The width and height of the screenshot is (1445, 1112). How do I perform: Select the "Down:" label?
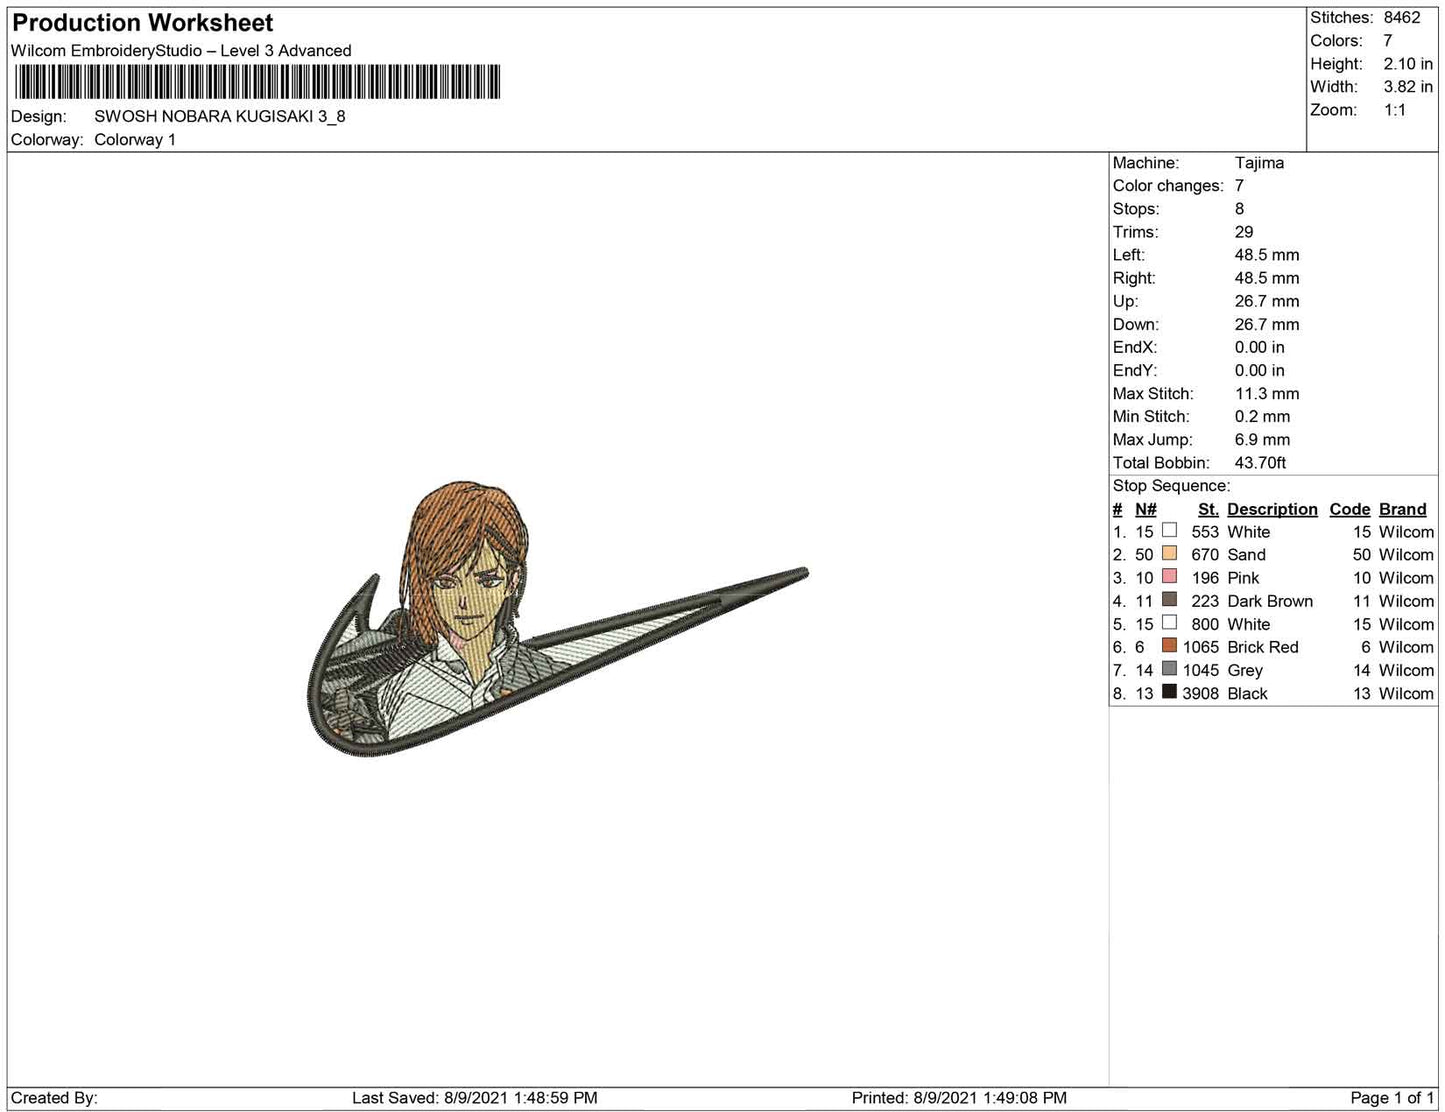(1136, 324)
